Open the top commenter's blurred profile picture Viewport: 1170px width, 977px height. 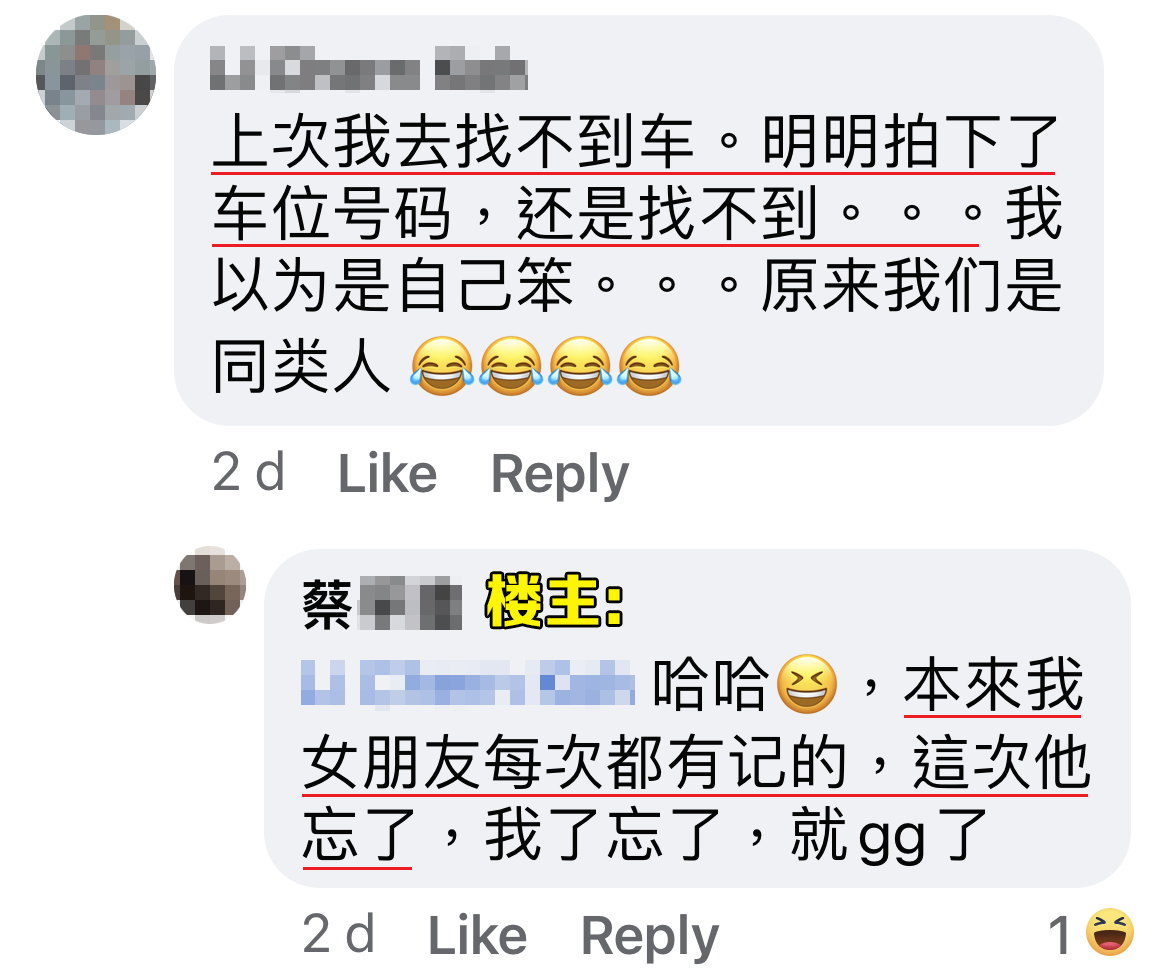tap(96, 75)
